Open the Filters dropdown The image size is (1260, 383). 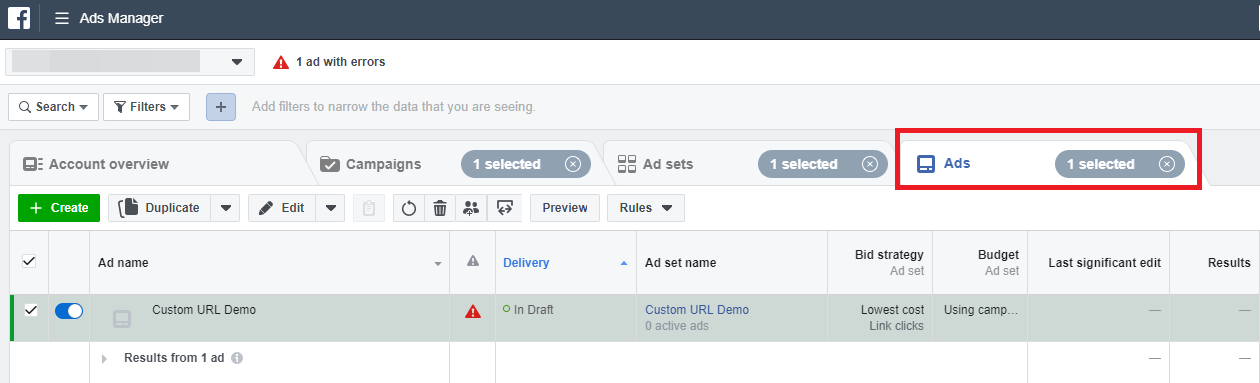(146, 107)
